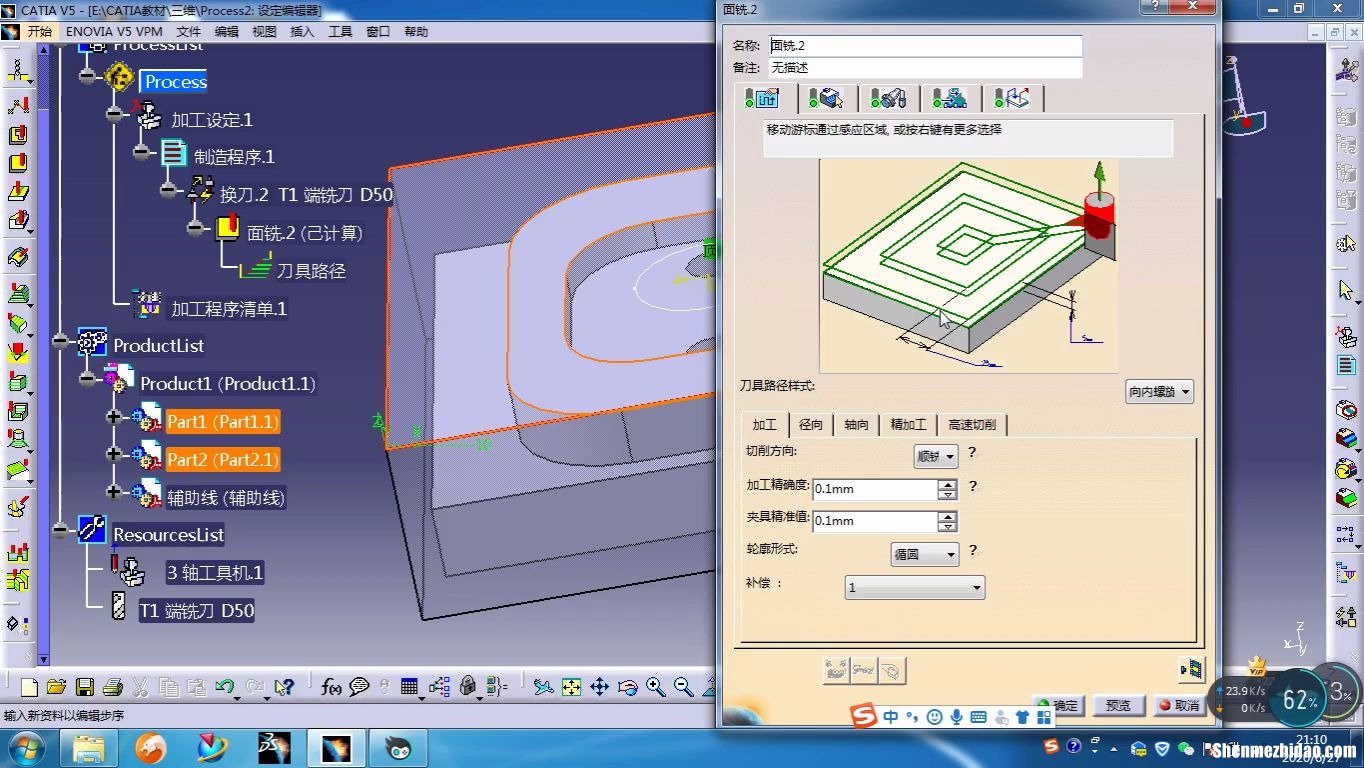Click the 取消 button
Viewport: 1364px width, 768px height.
(1179, 705)
